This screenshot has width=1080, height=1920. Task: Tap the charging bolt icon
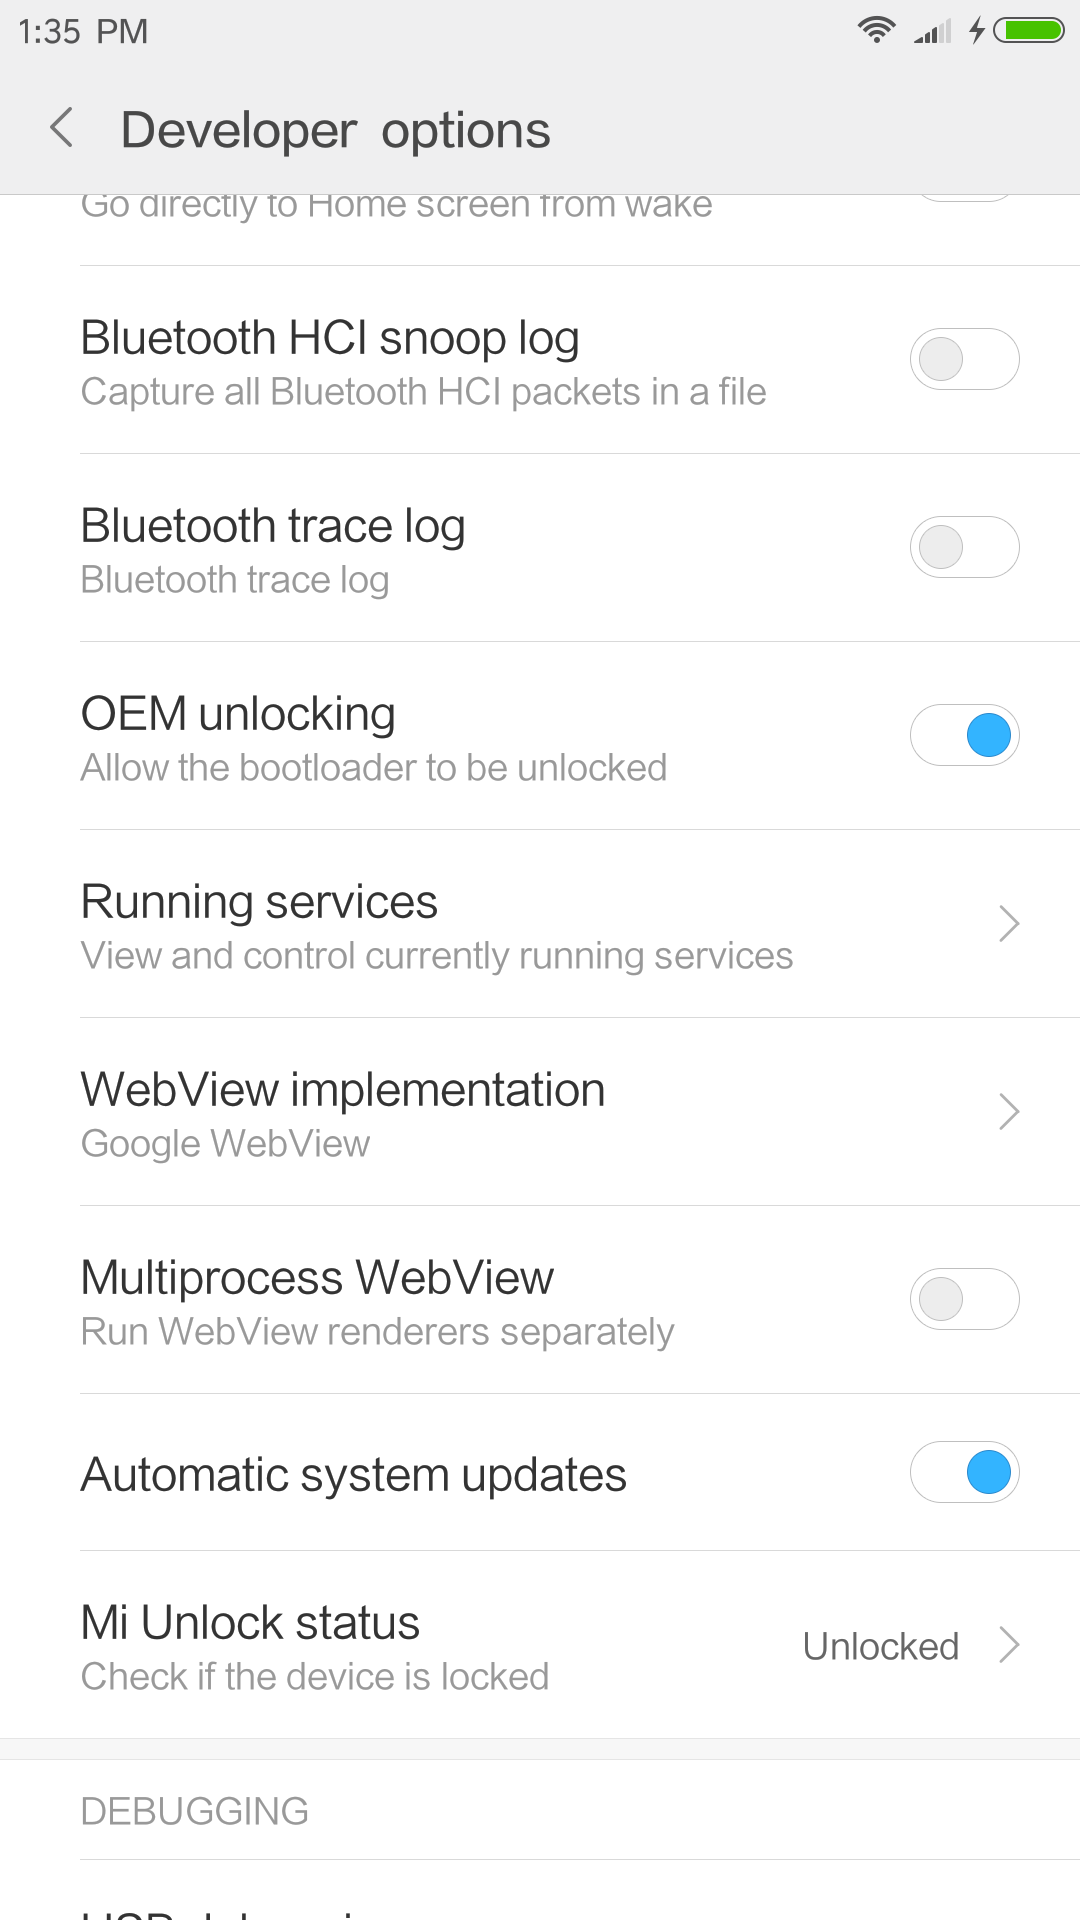pos(977,30)
